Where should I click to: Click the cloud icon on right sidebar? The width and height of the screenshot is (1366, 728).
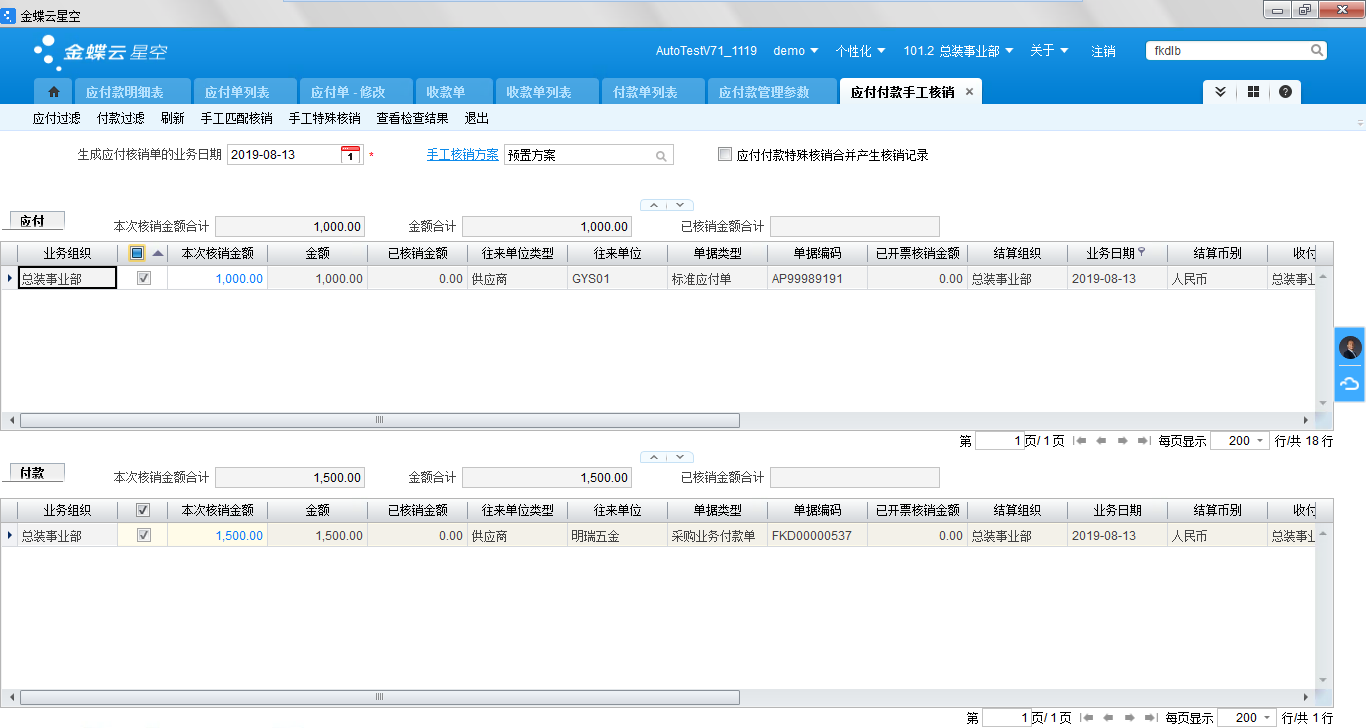(x=1350, y=384)
